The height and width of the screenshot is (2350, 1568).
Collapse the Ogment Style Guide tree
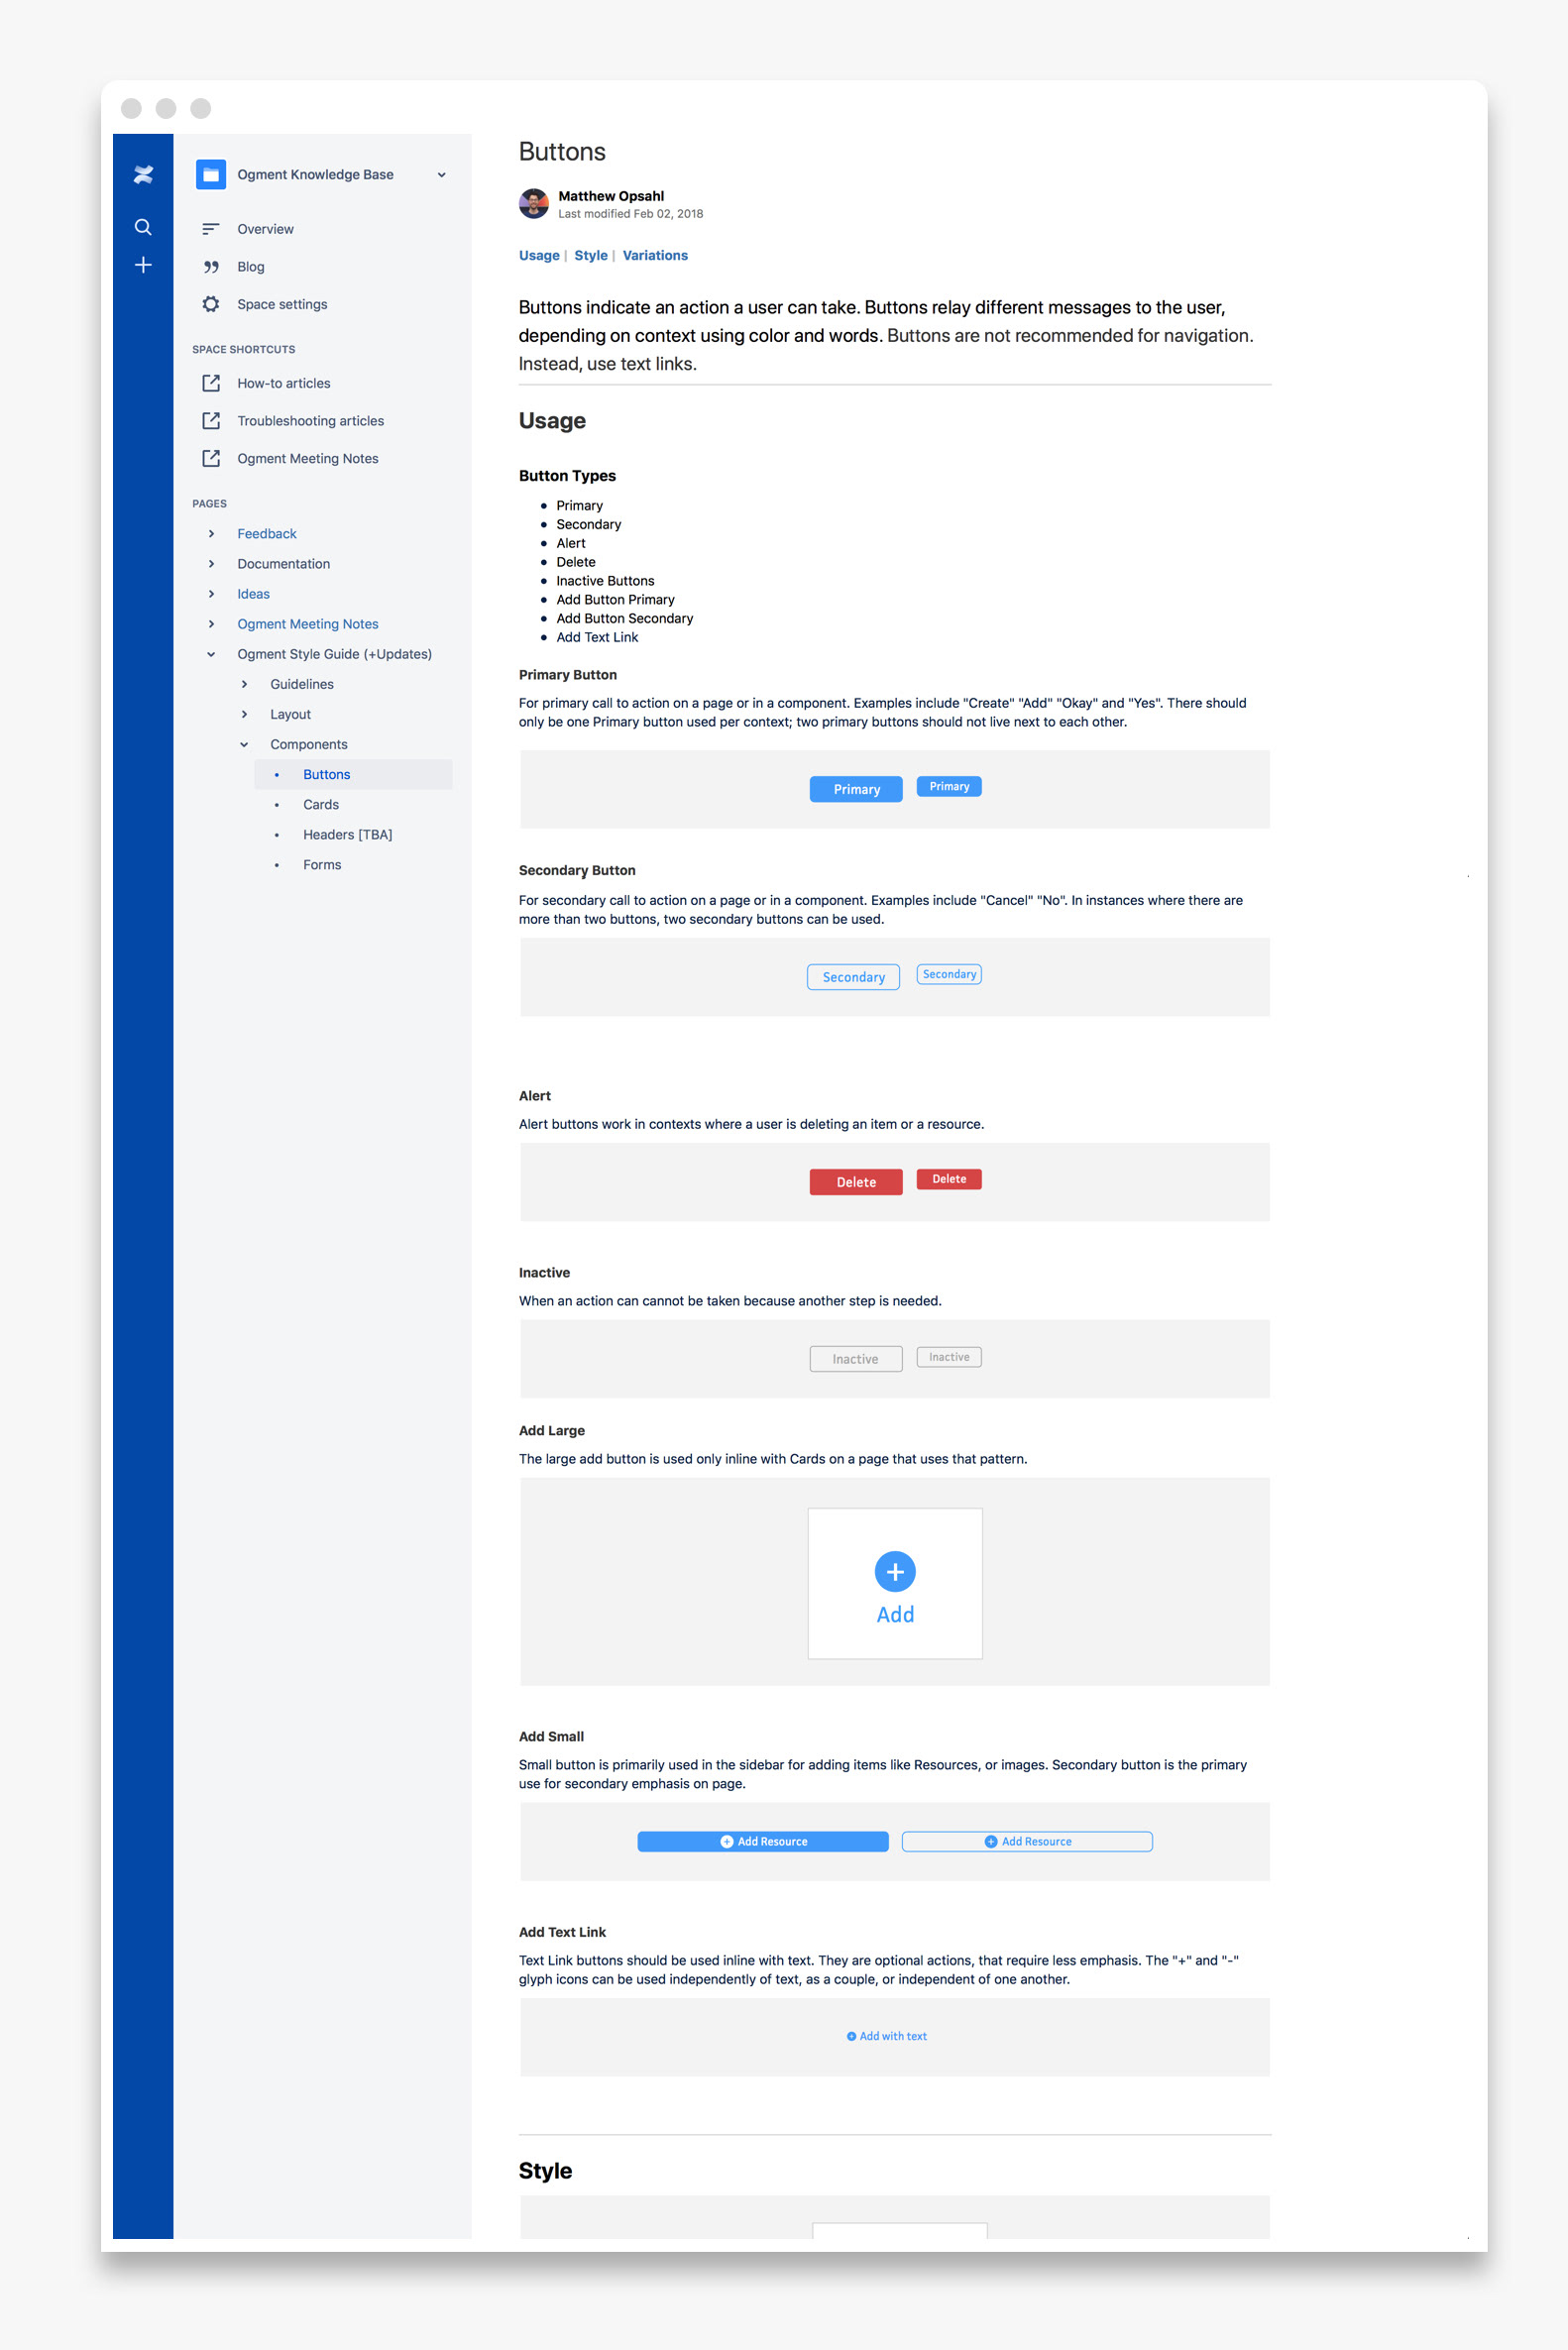point(211,654)
